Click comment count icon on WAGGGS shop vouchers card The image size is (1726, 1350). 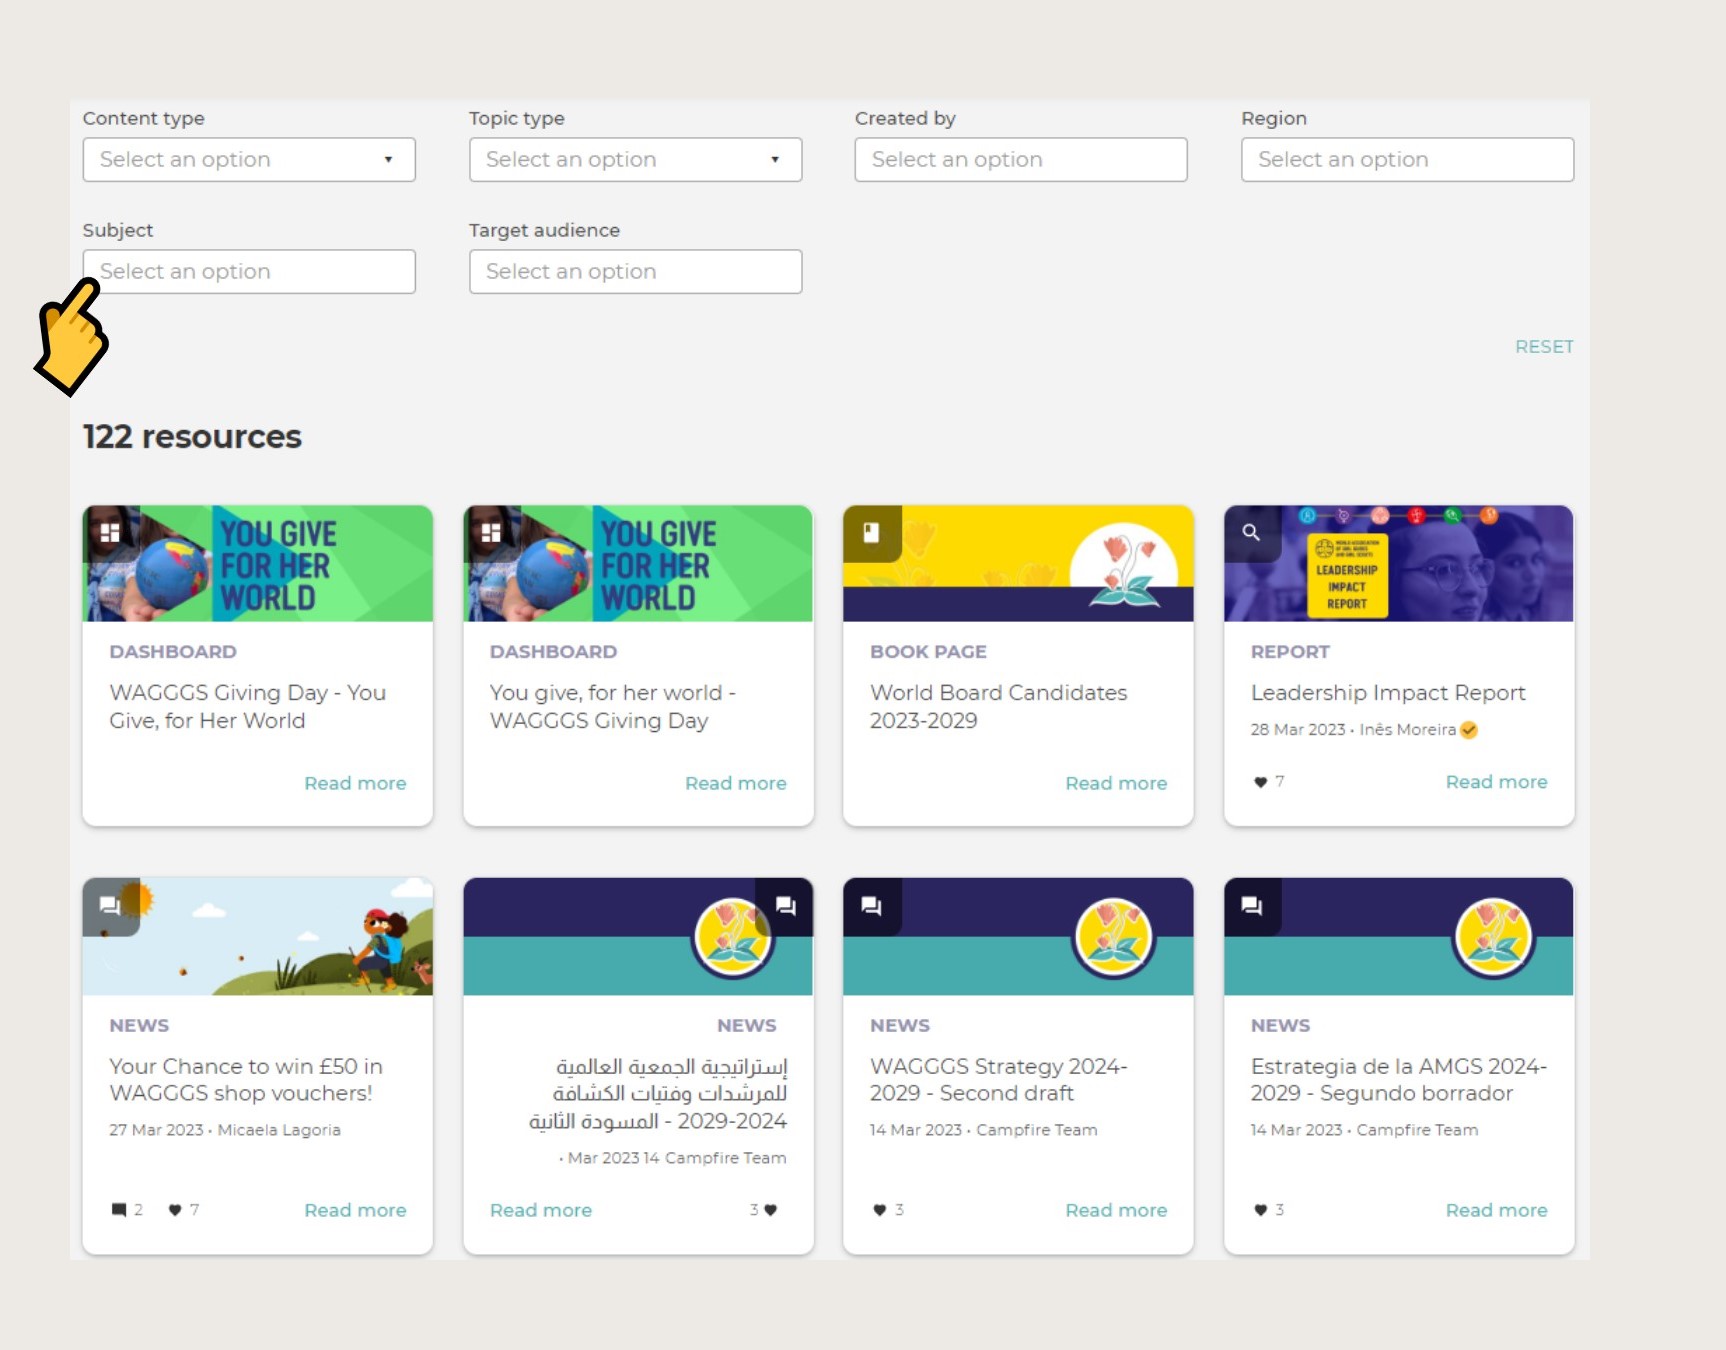pyautogui.click(x=119, y=1210)
